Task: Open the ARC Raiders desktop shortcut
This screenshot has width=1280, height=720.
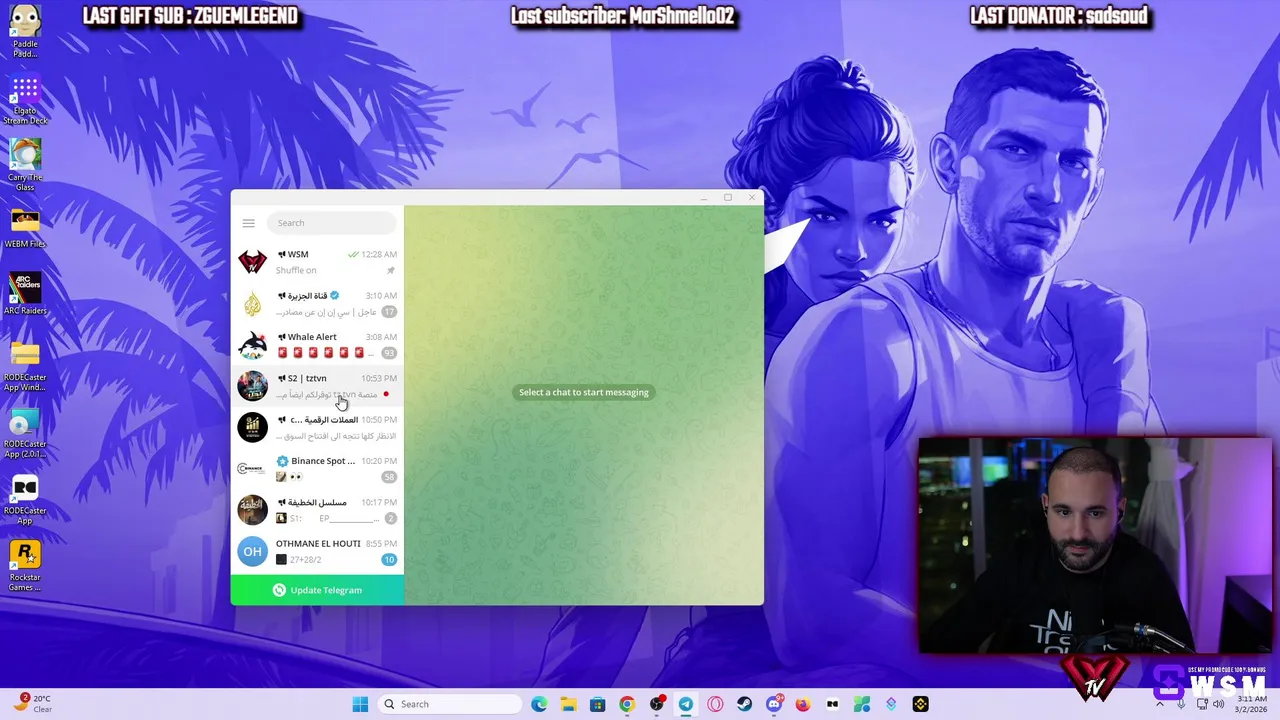Action: [25, 294]
